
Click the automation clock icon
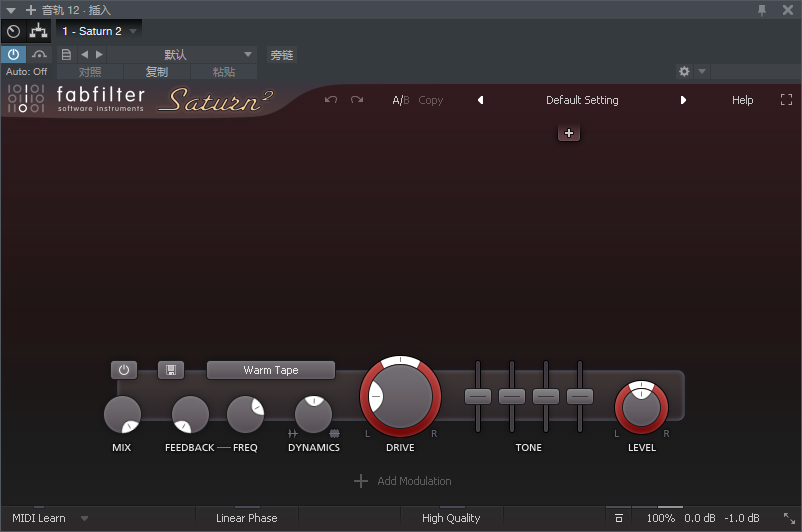[13, 31]
